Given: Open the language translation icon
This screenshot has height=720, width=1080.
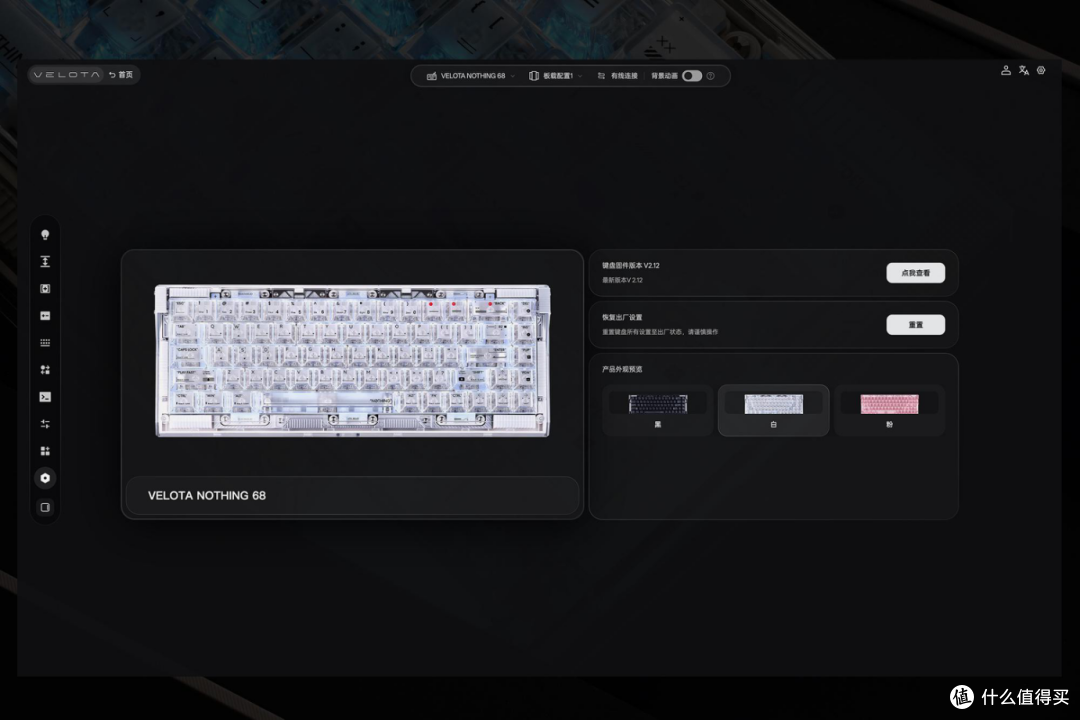Looking at the screenshot, I should pos(1024,70).
